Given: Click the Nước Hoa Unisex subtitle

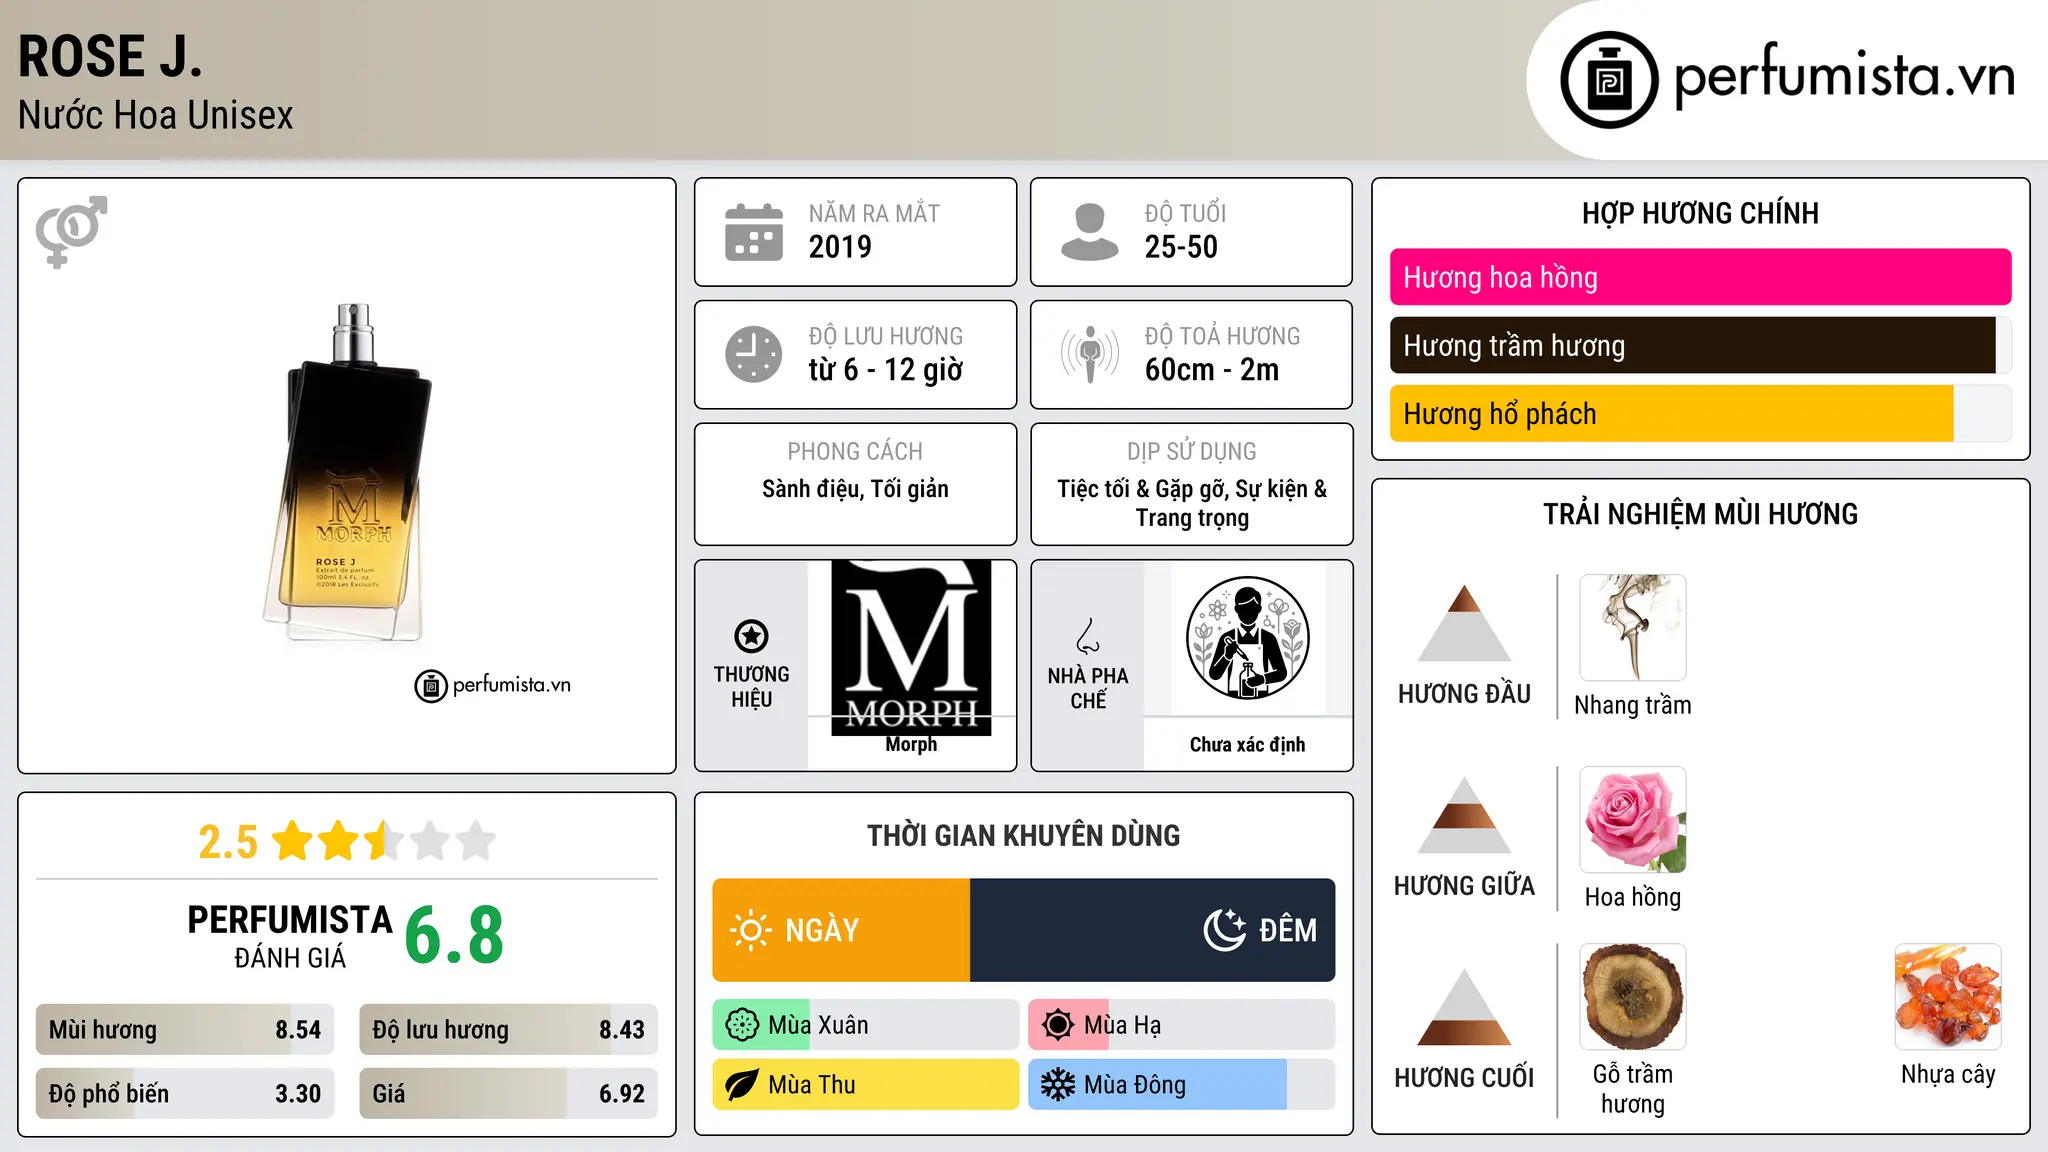Looking at the screenshot, I should coord(156,115).
